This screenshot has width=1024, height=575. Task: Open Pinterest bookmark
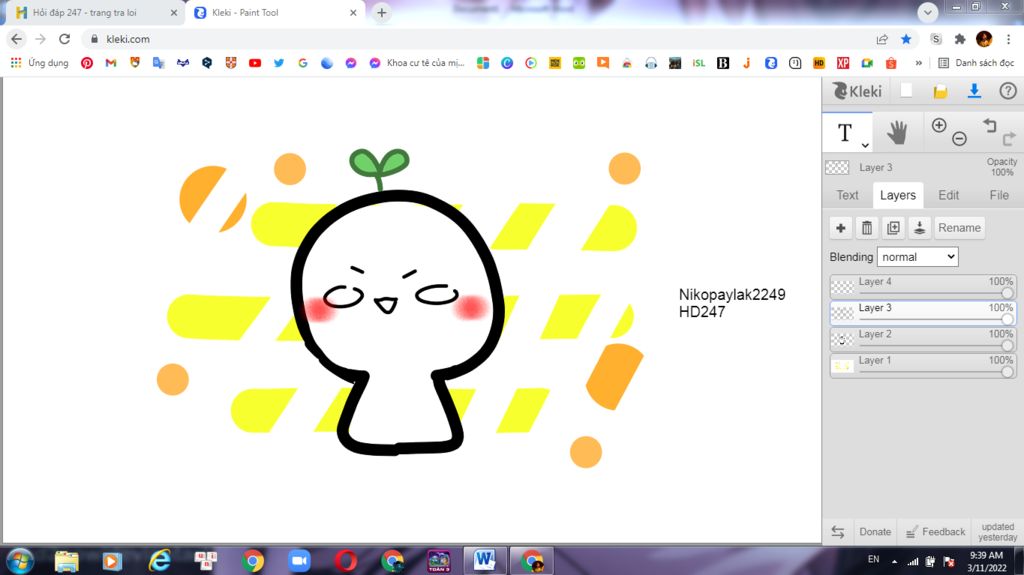[x=87, y=63]
